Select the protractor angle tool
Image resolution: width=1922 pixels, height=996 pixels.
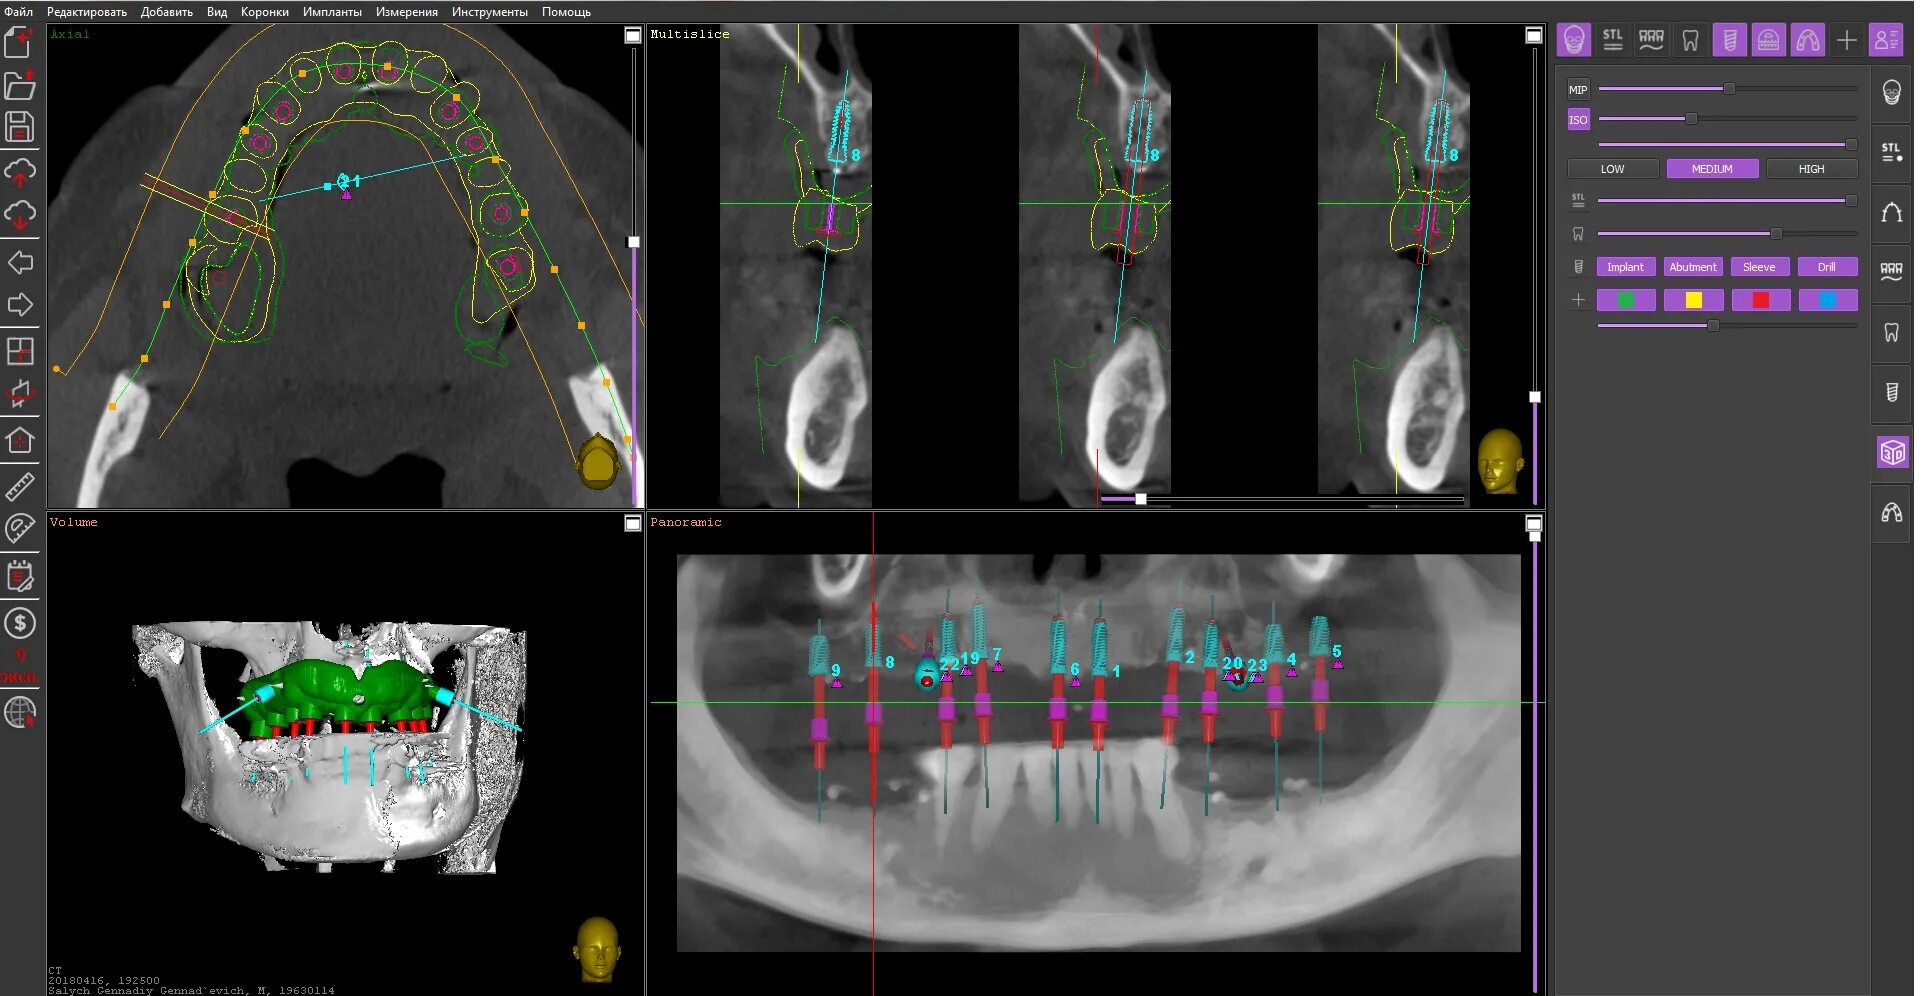[20, 528]
